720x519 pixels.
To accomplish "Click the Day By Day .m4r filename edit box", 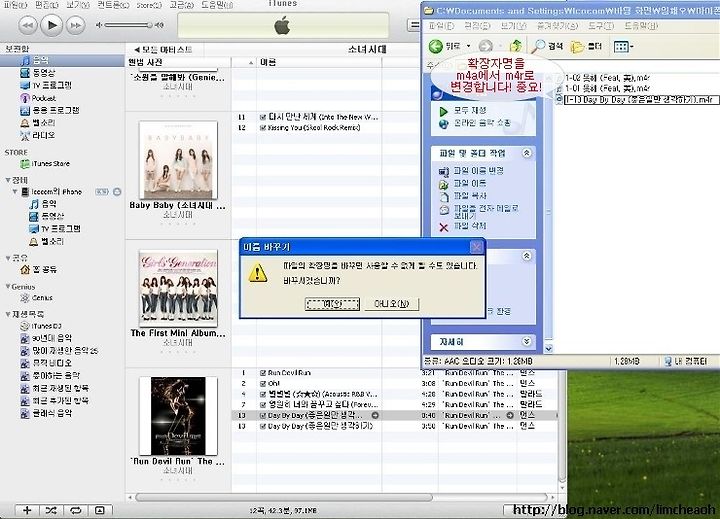I will [x=641, y=100].
